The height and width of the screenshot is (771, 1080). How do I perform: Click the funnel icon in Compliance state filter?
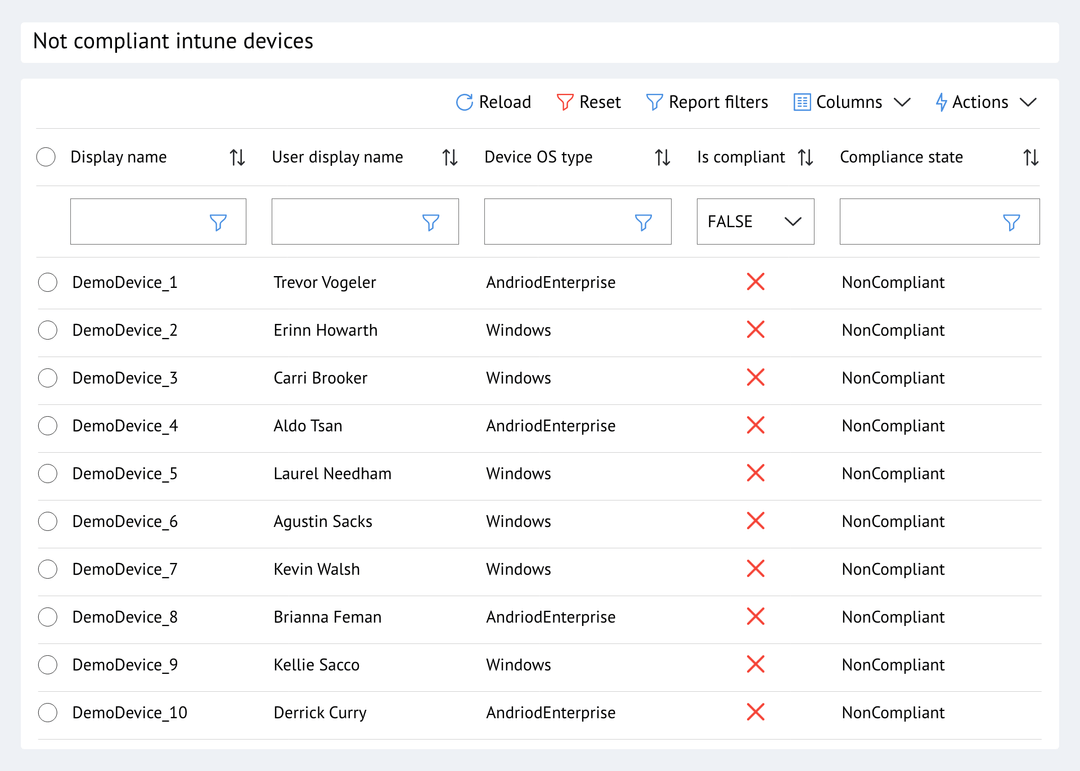click(1011, 222)
